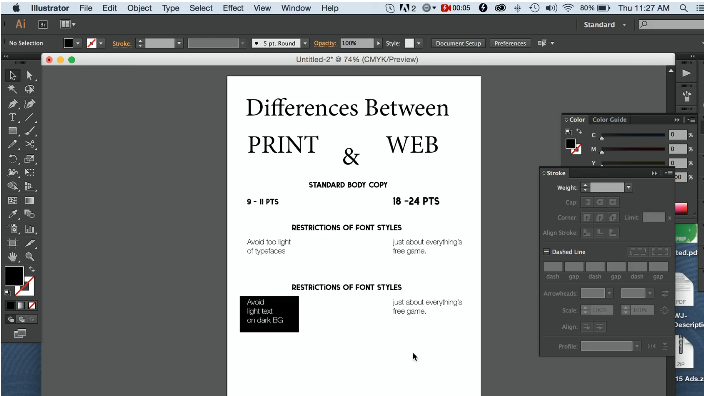
Task: Click the Opacity 100% input field
Action: (x=357, y=44)
